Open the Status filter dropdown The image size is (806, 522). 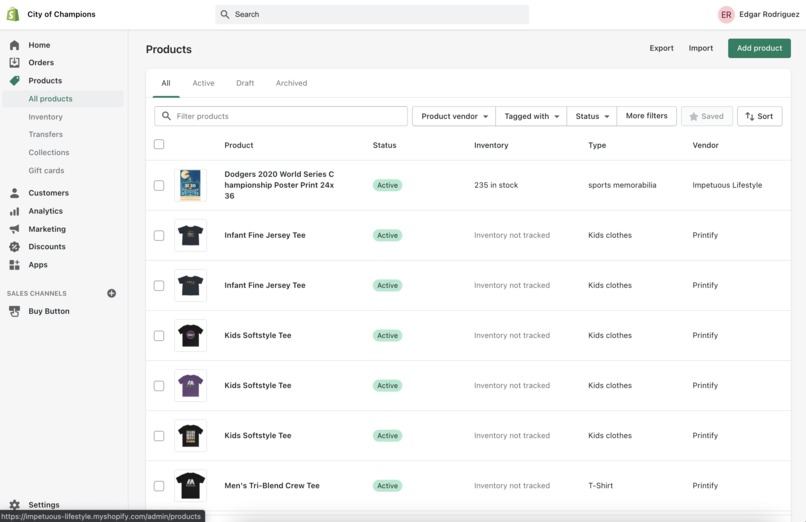click(x=592, y=116)
